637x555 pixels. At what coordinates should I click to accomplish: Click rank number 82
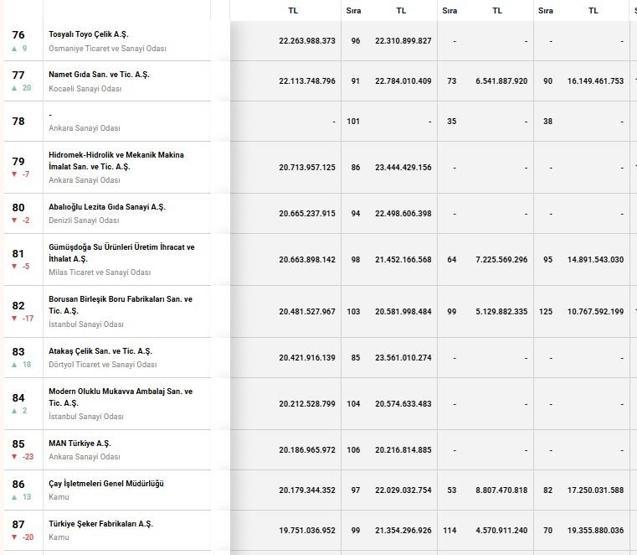[x=18, y=306]
